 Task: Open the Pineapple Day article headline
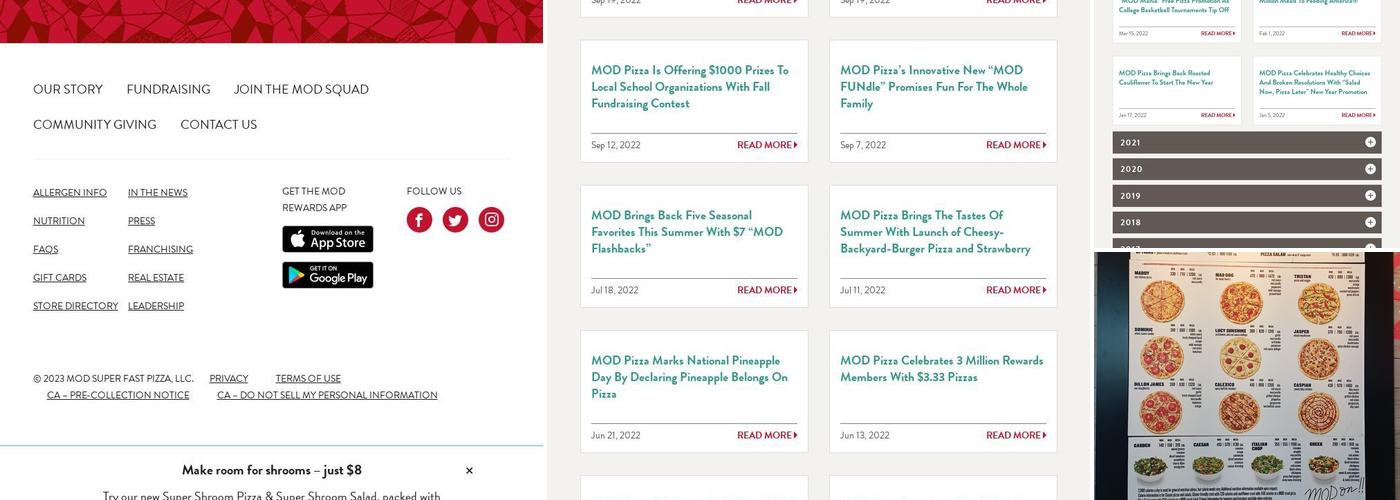689,377
